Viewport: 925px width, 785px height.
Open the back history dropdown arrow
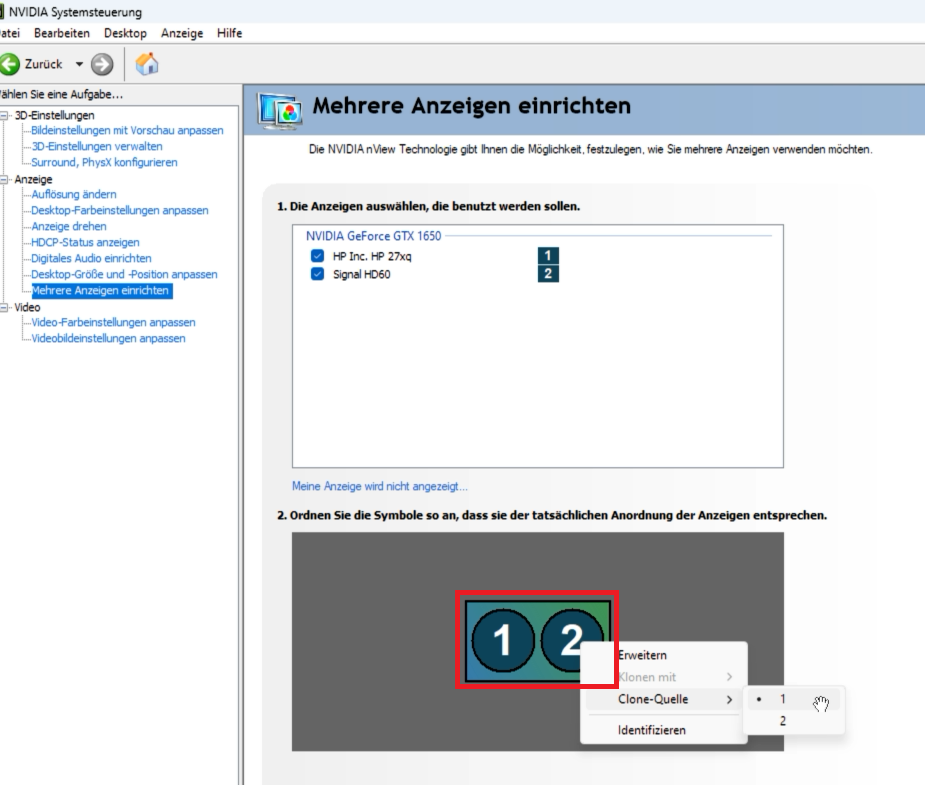point(79,64)
